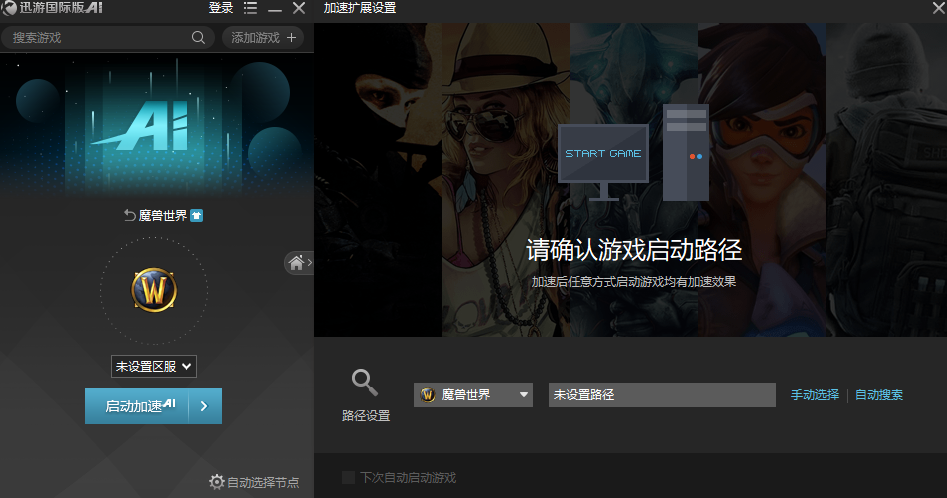Click the blue shirt badge next to 魔兽世界
The width and height of the screenshot is (947, 498).
196,215
